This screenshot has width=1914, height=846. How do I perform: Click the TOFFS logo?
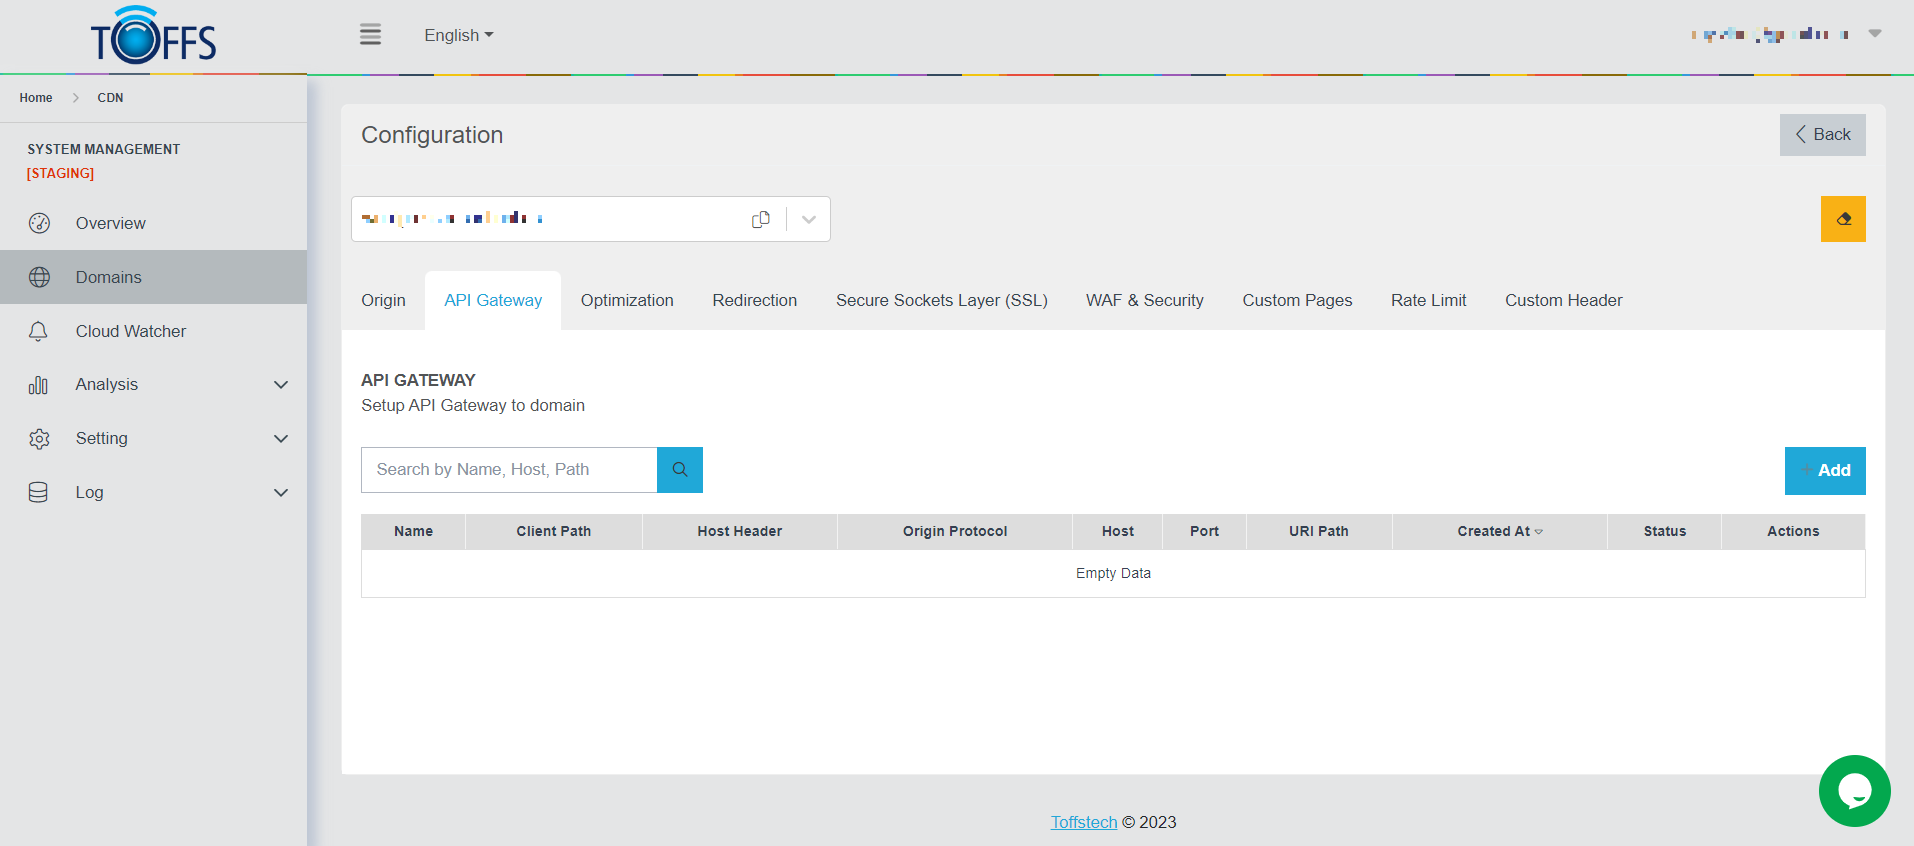tap(154, 37)
